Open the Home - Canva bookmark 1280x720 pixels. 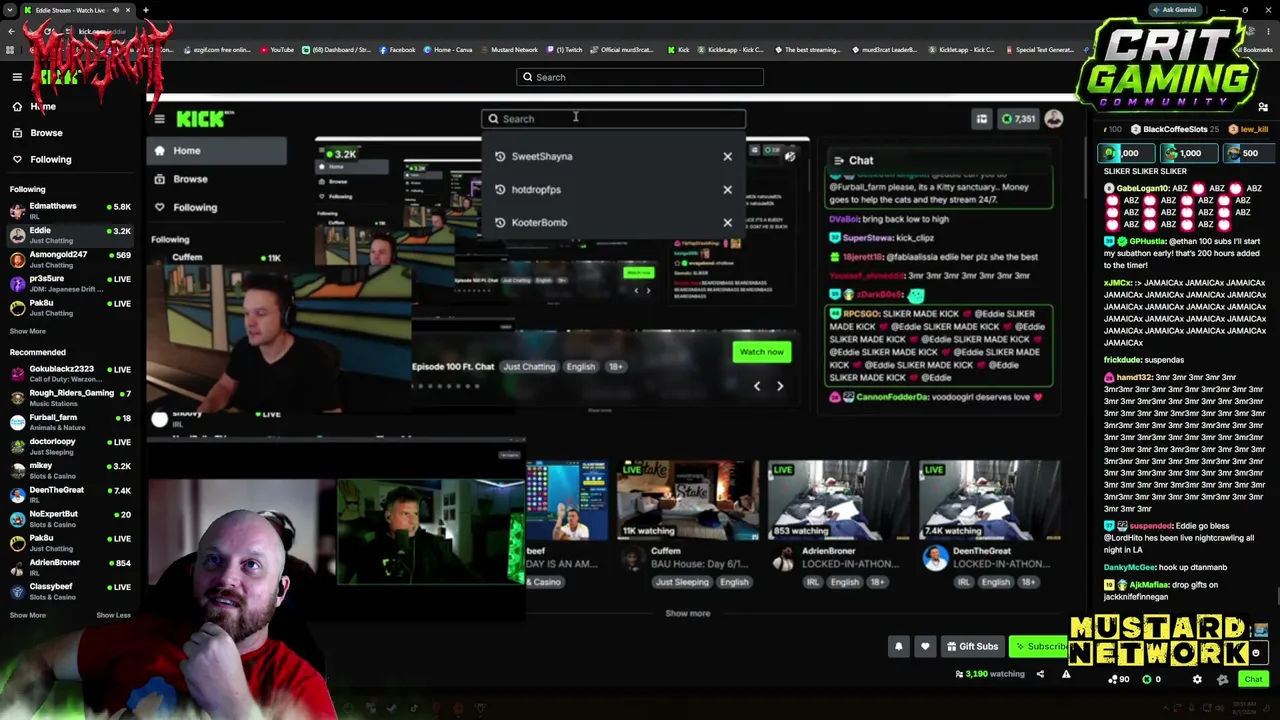[448, 50]
